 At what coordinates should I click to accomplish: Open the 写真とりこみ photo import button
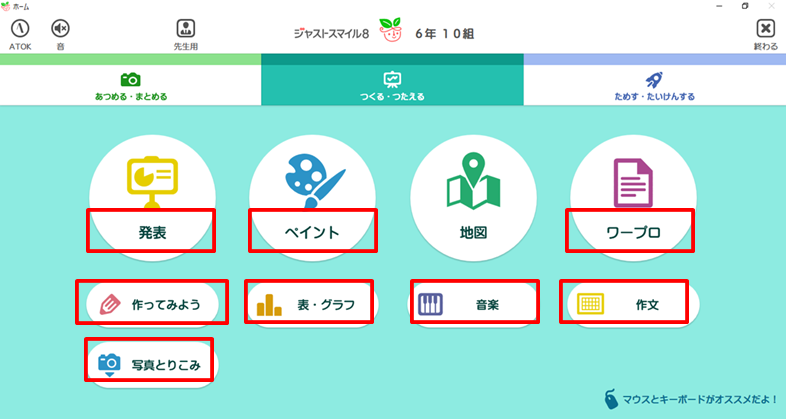coord(152,365)
